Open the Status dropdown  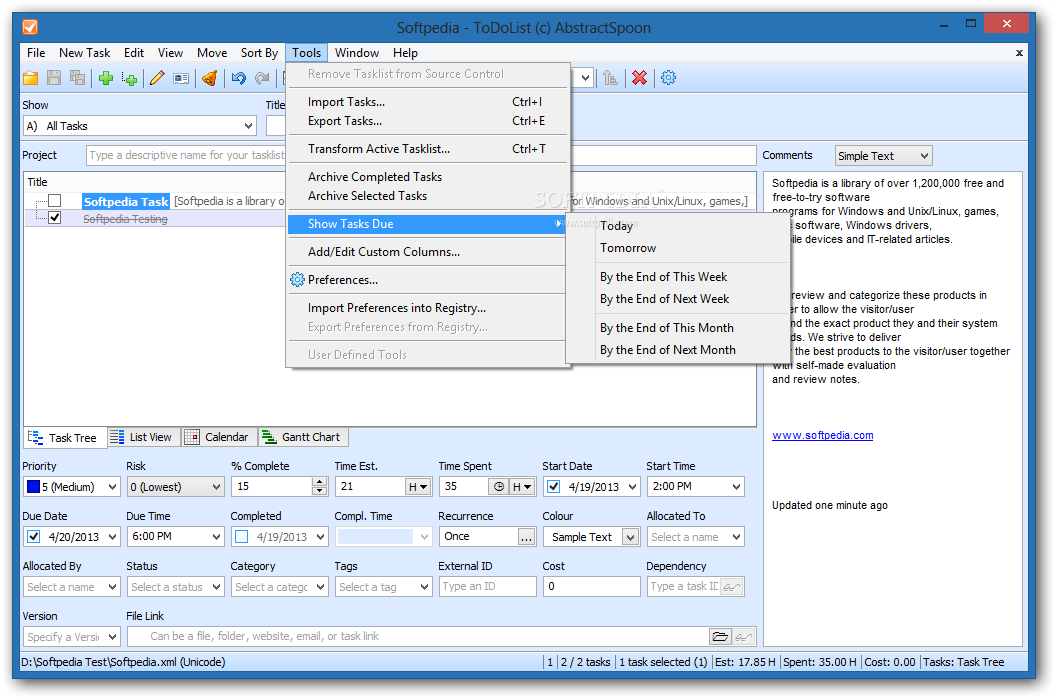click(216, 587)
